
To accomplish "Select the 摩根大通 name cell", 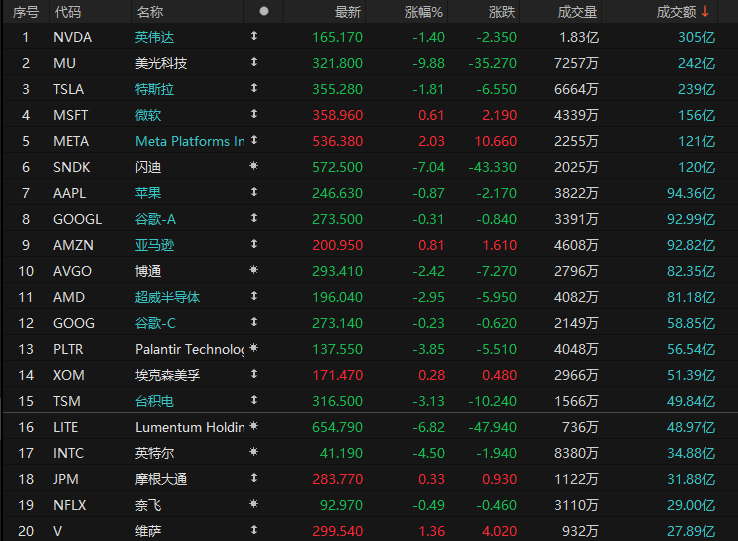I will 161,479.
